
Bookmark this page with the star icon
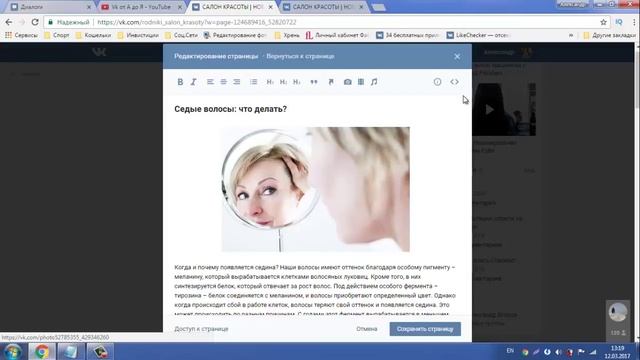(x=603, y=22)
